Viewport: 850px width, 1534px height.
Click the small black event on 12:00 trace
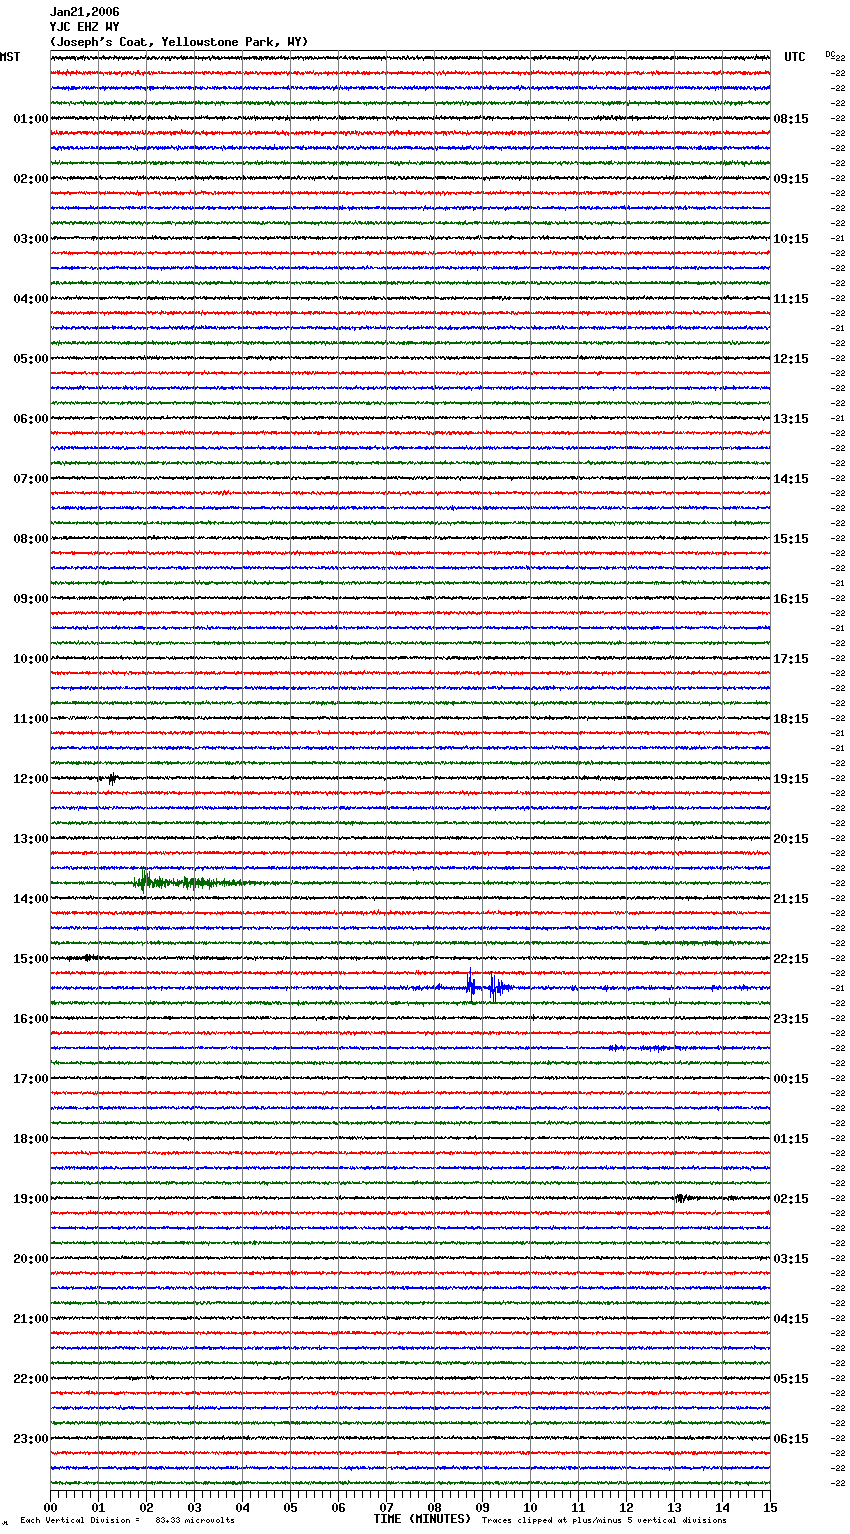(x=112, y=778)
